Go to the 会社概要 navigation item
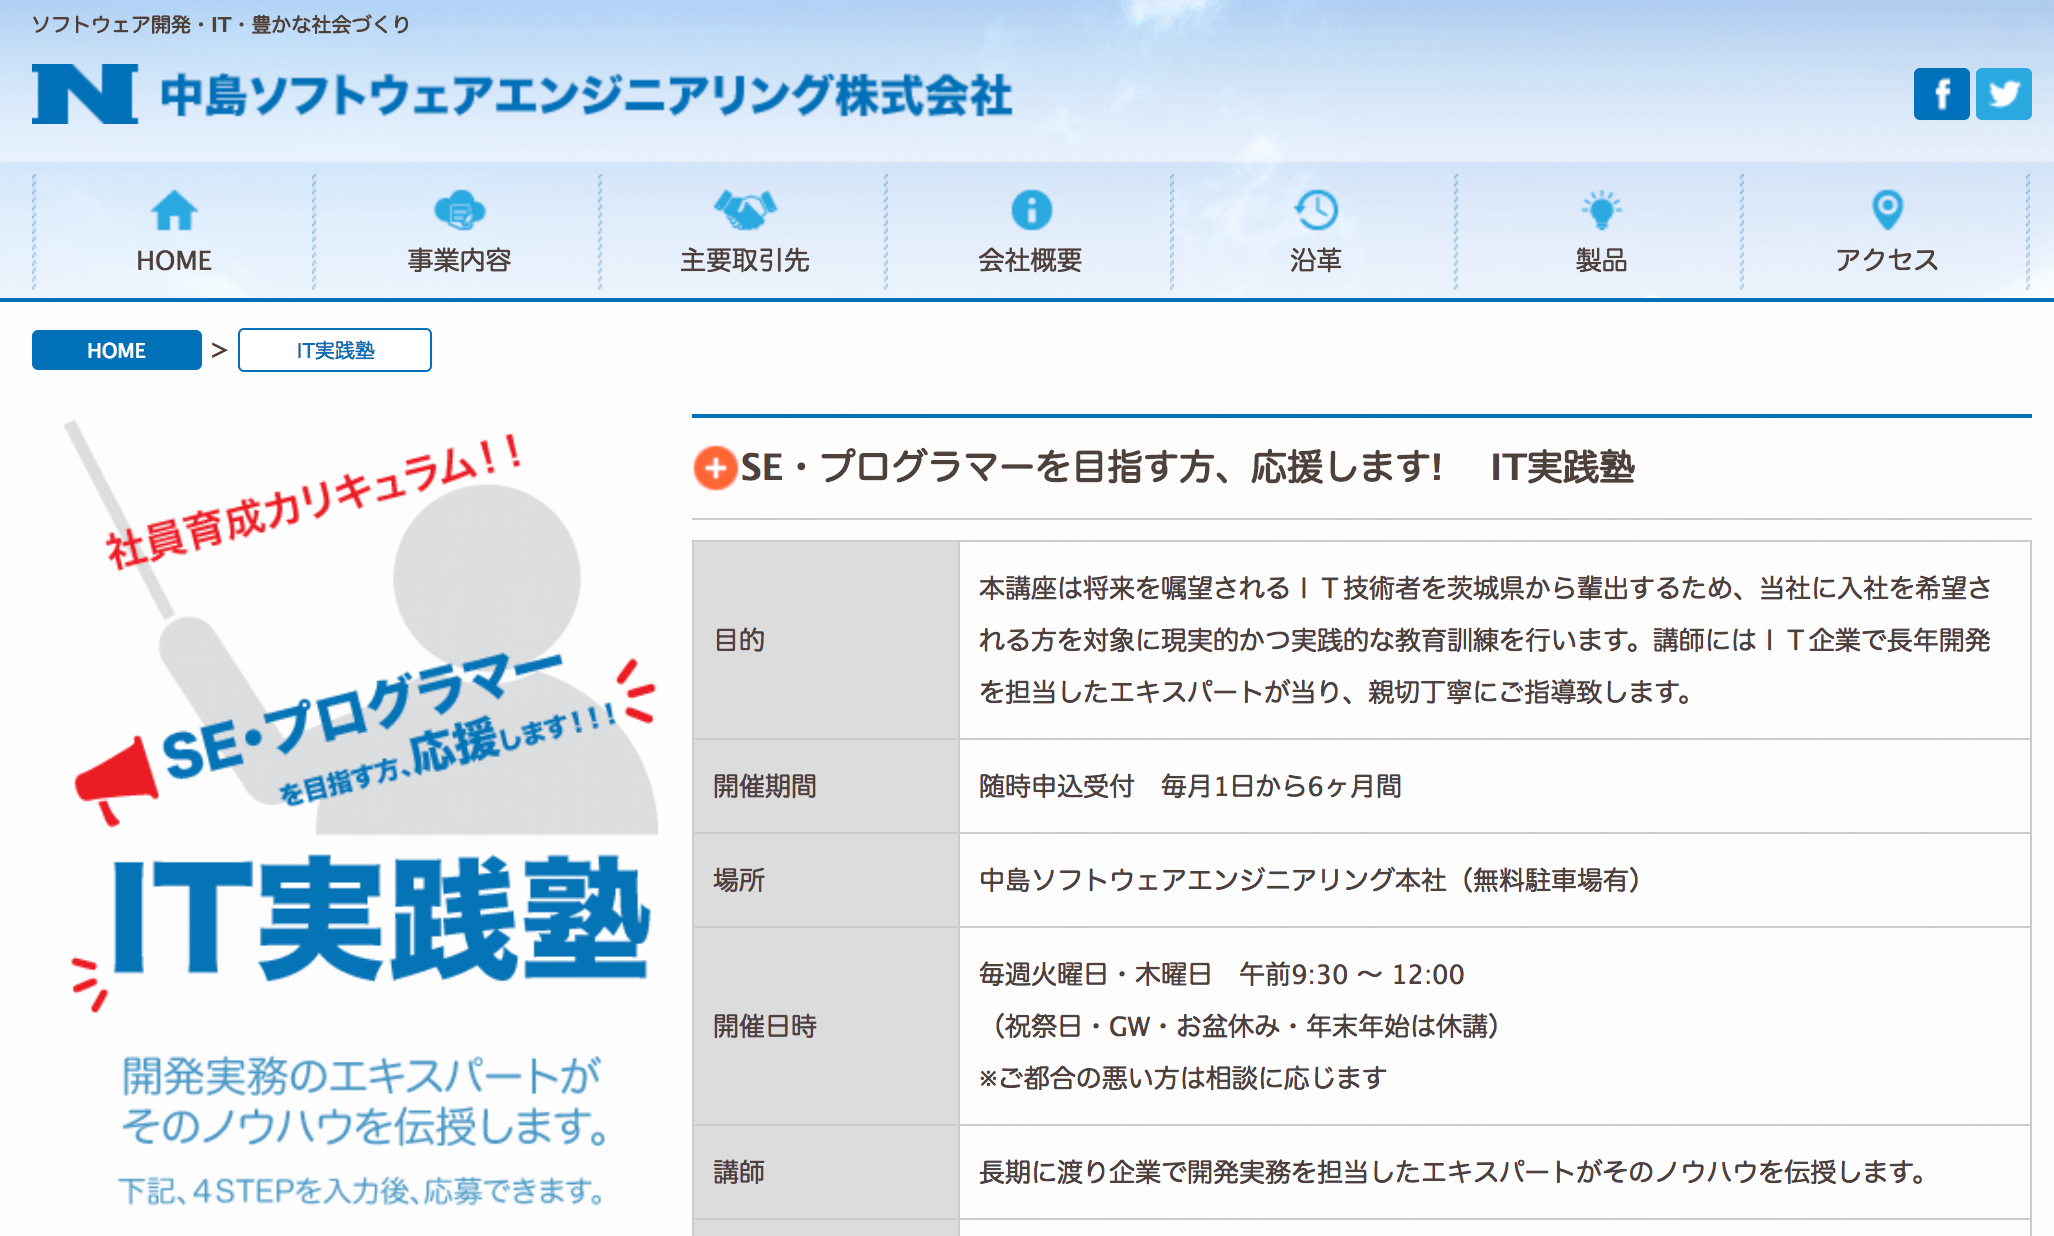This screenshot has height=1236, width=2054. 1030,260
